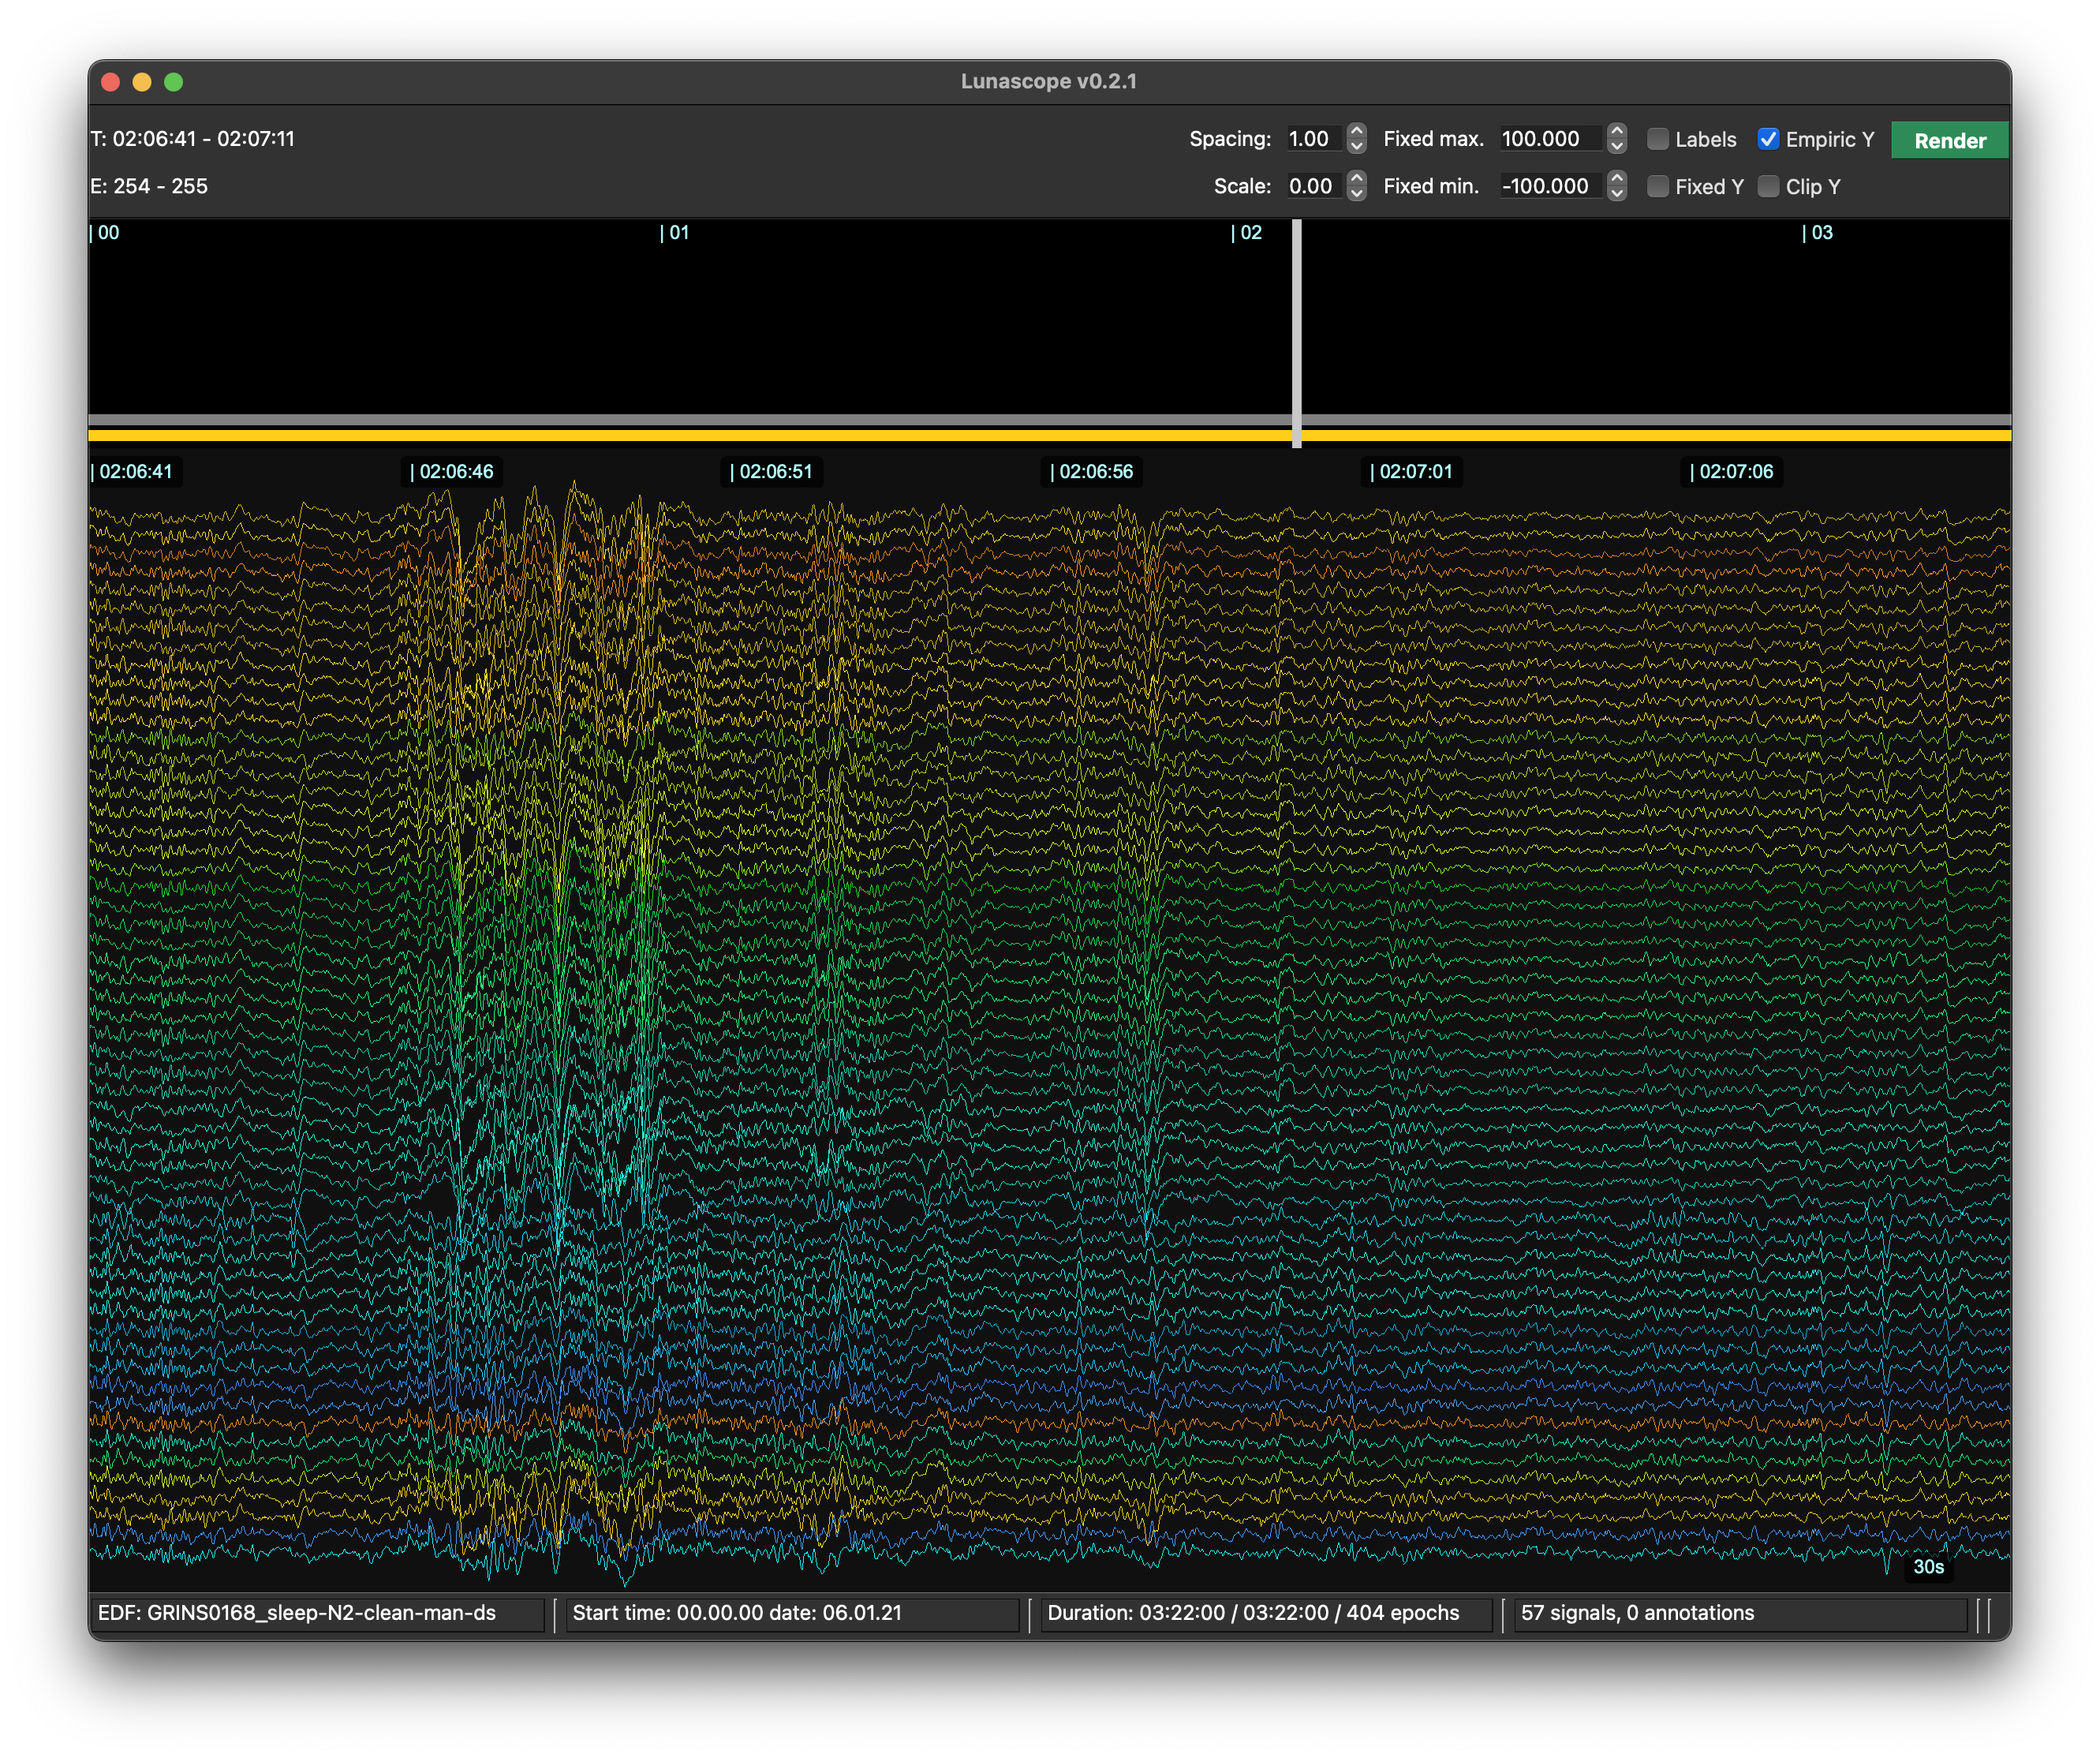Enable the Clip Y checkbox
This screenshot has height=1758, width=2100.
[1769, 187]
